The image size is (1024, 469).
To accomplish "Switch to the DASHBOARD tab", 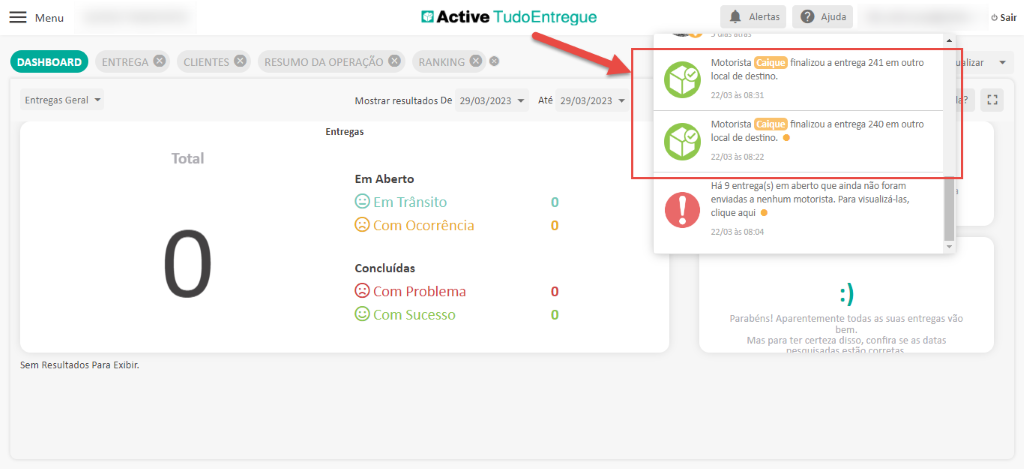I will (x=49, y=62).
